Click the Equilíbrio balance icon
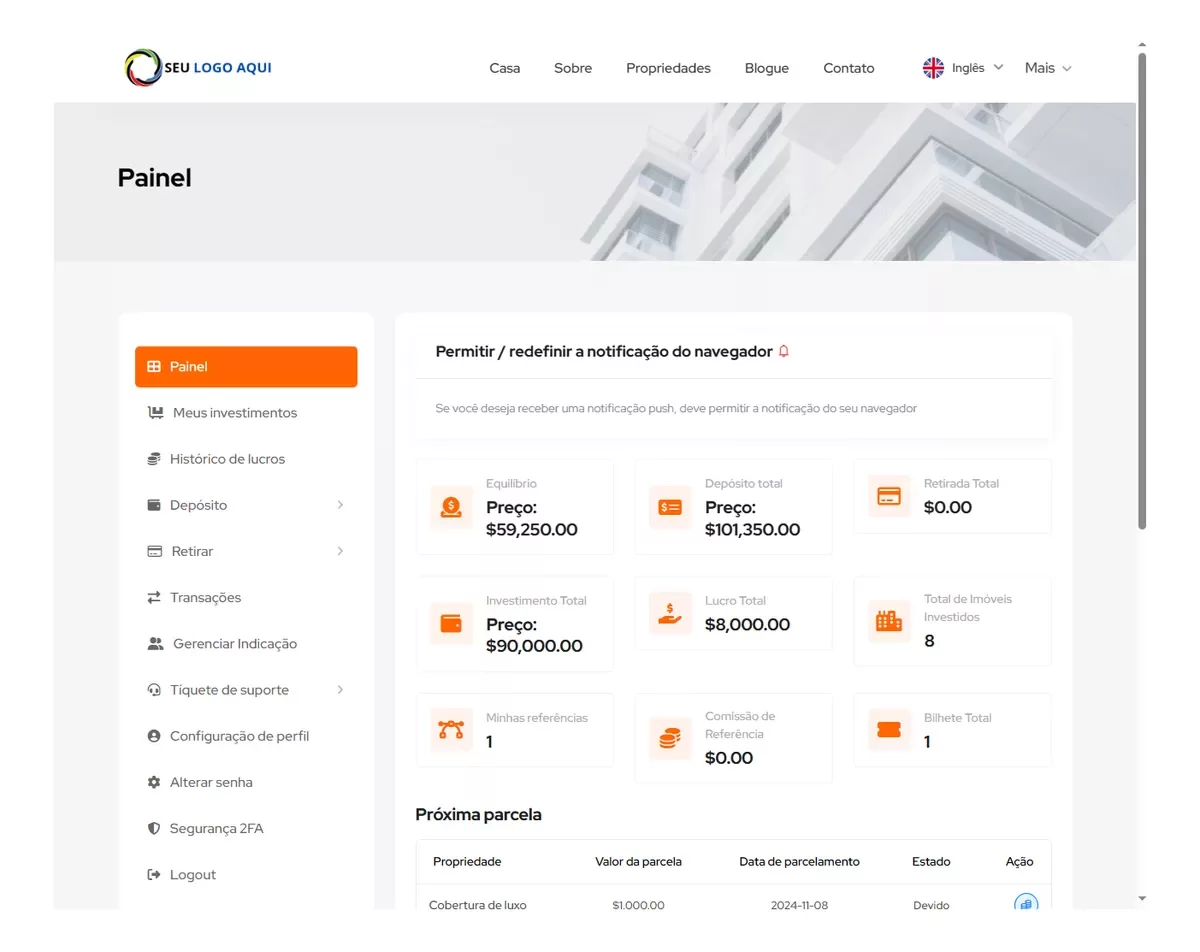 click(x=451, y=507)
